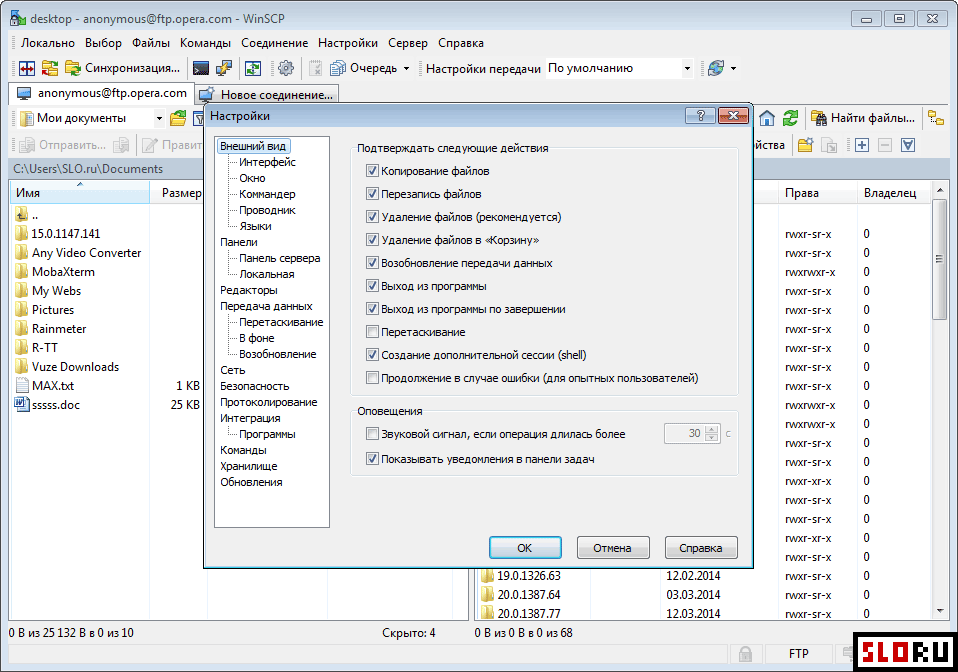958x672 pixels.
Task: Expand the Мои документы drive dropdown
Action: click(x=159, y=118)
